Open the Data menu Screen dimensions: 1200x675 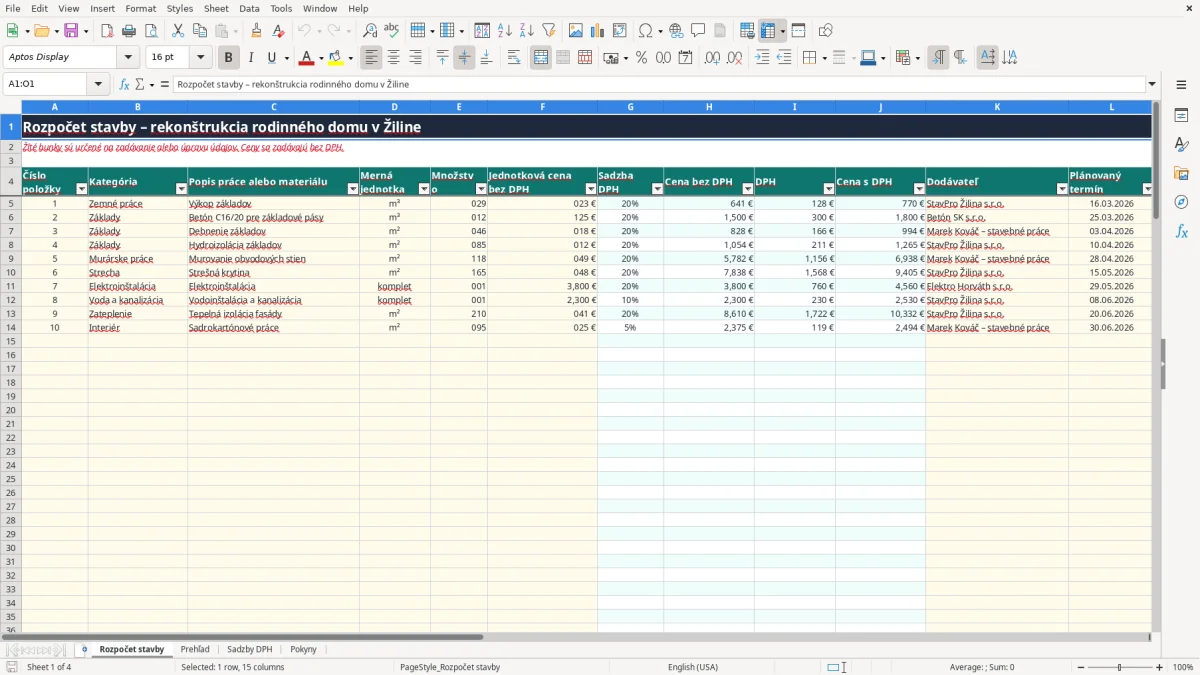pyautogui.click(x=249, y=8)
